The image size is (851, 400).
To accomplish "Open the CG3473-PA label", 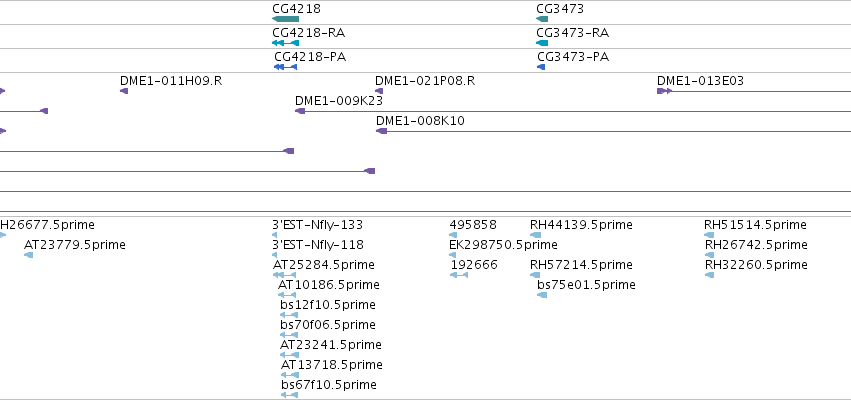I will (573, 56).
